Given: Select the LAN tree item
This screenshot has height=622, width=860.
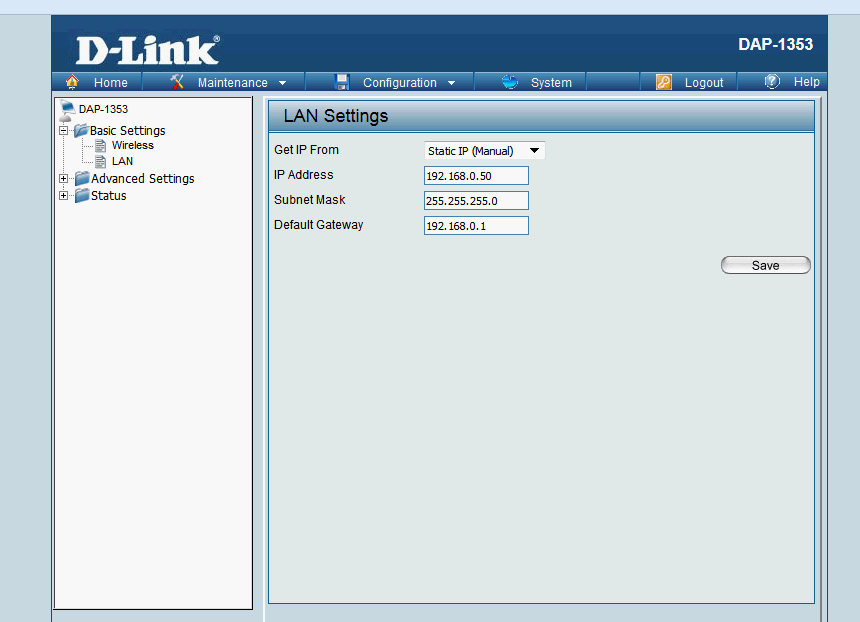Looking at the screenshot, I should coord(122,161).
